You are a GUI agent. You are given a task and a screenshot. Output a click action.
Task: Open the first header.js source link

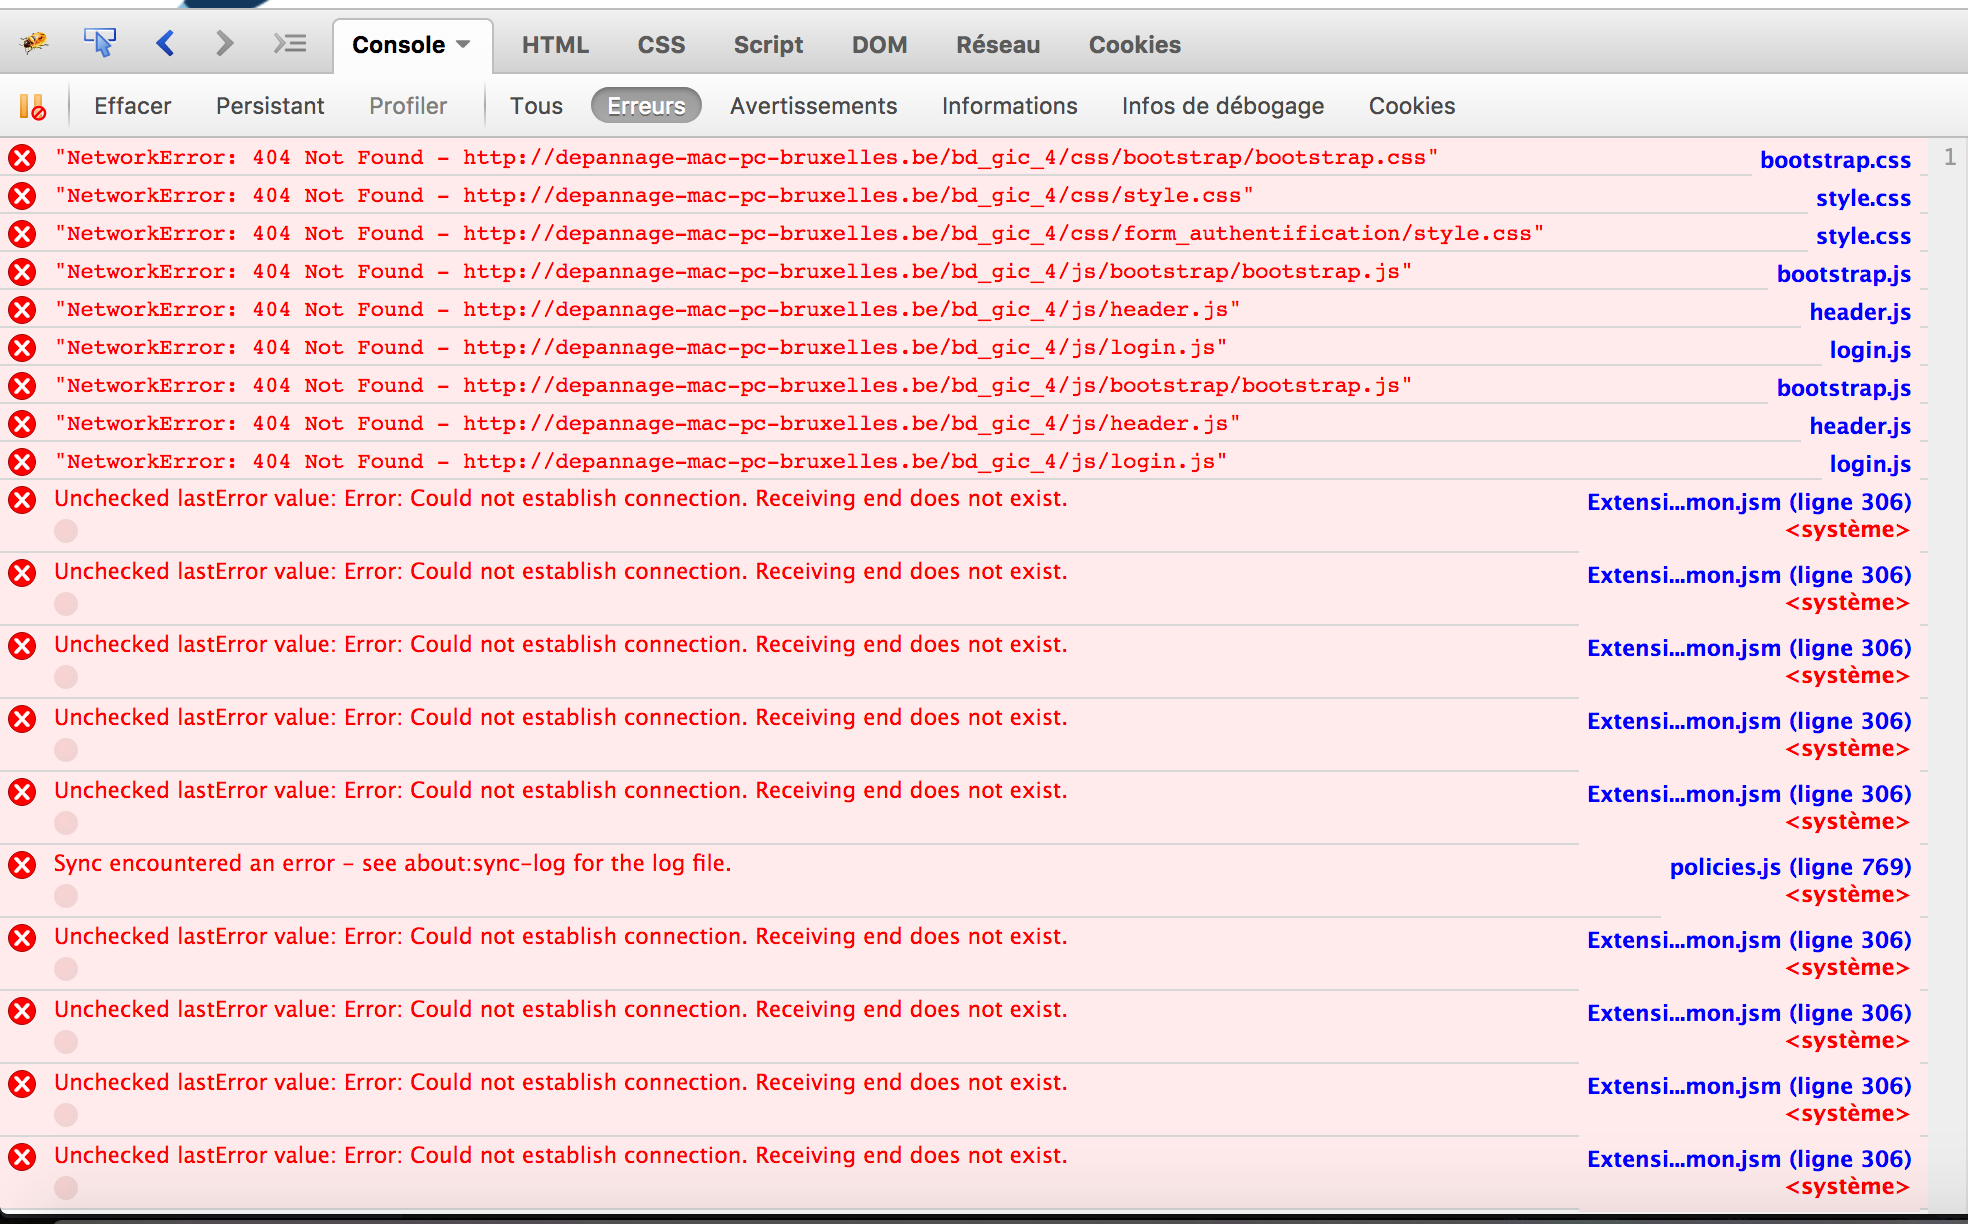click(x=1860, y=312)
